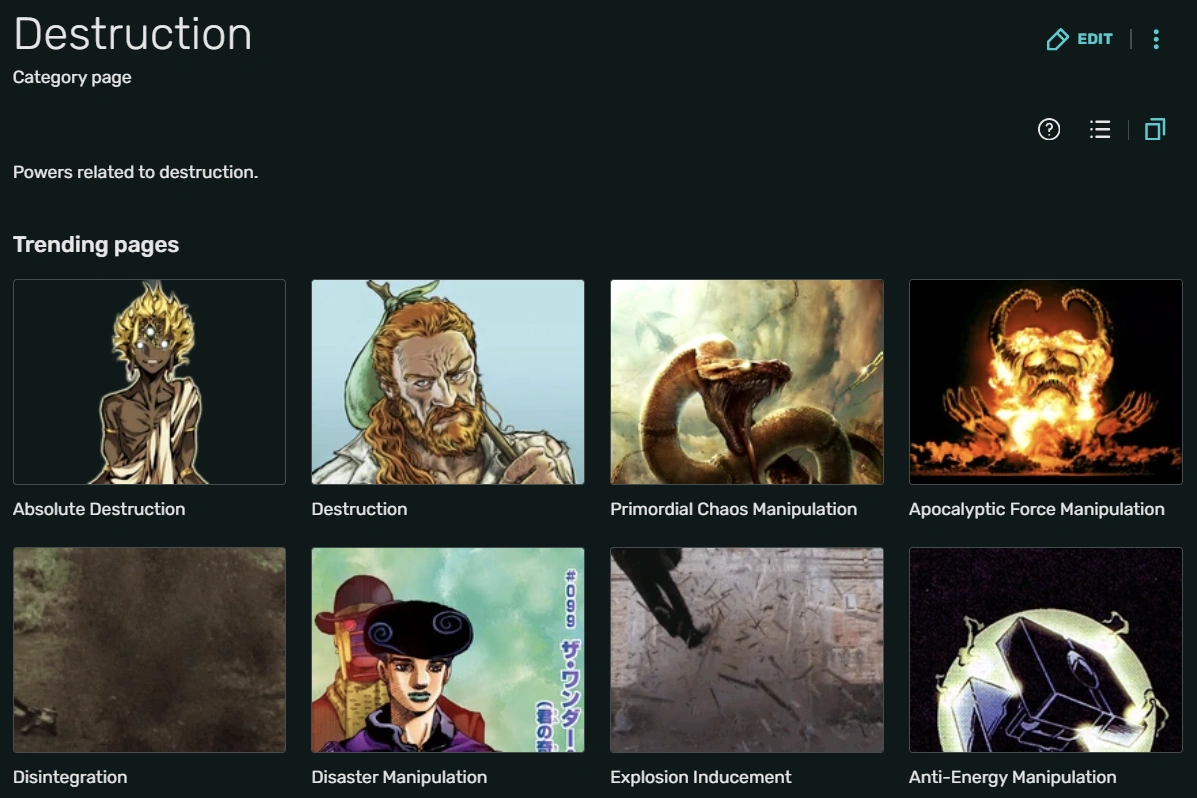
Task: Click the EDIT button
Action: 1094,39
